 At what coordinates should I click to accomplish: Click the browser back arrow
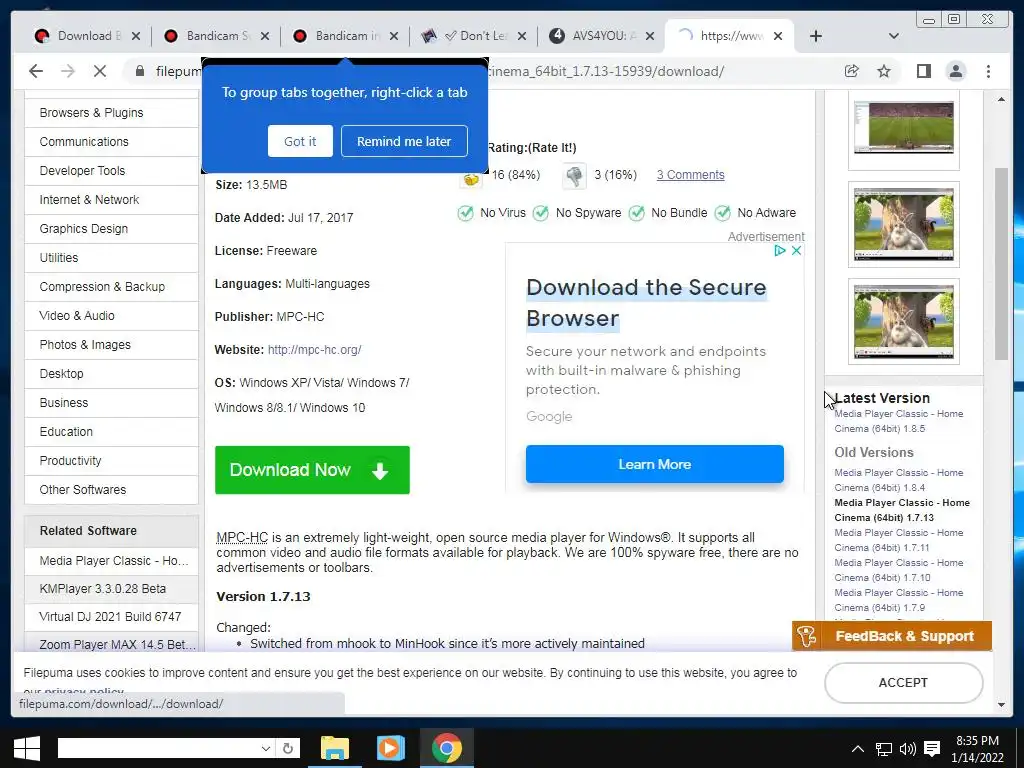pos(36,71)
